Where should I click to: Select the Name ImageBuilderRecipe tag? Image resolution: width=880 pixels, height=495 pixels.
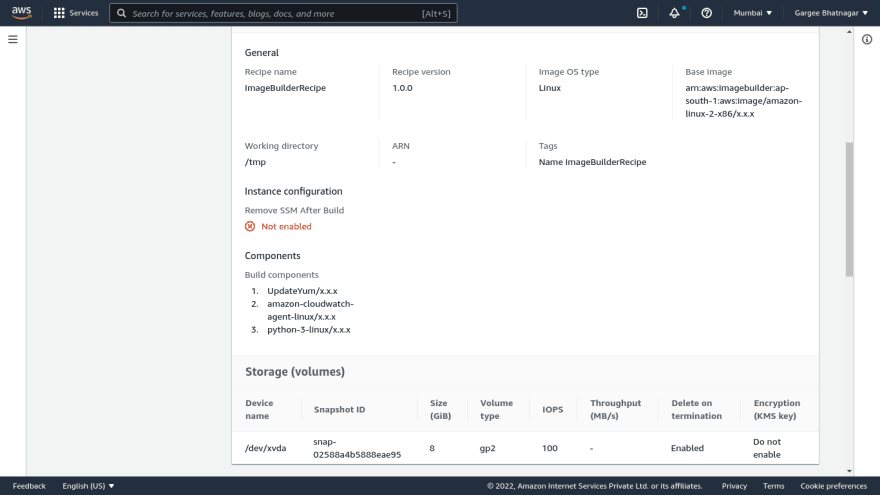click(592, 162)
